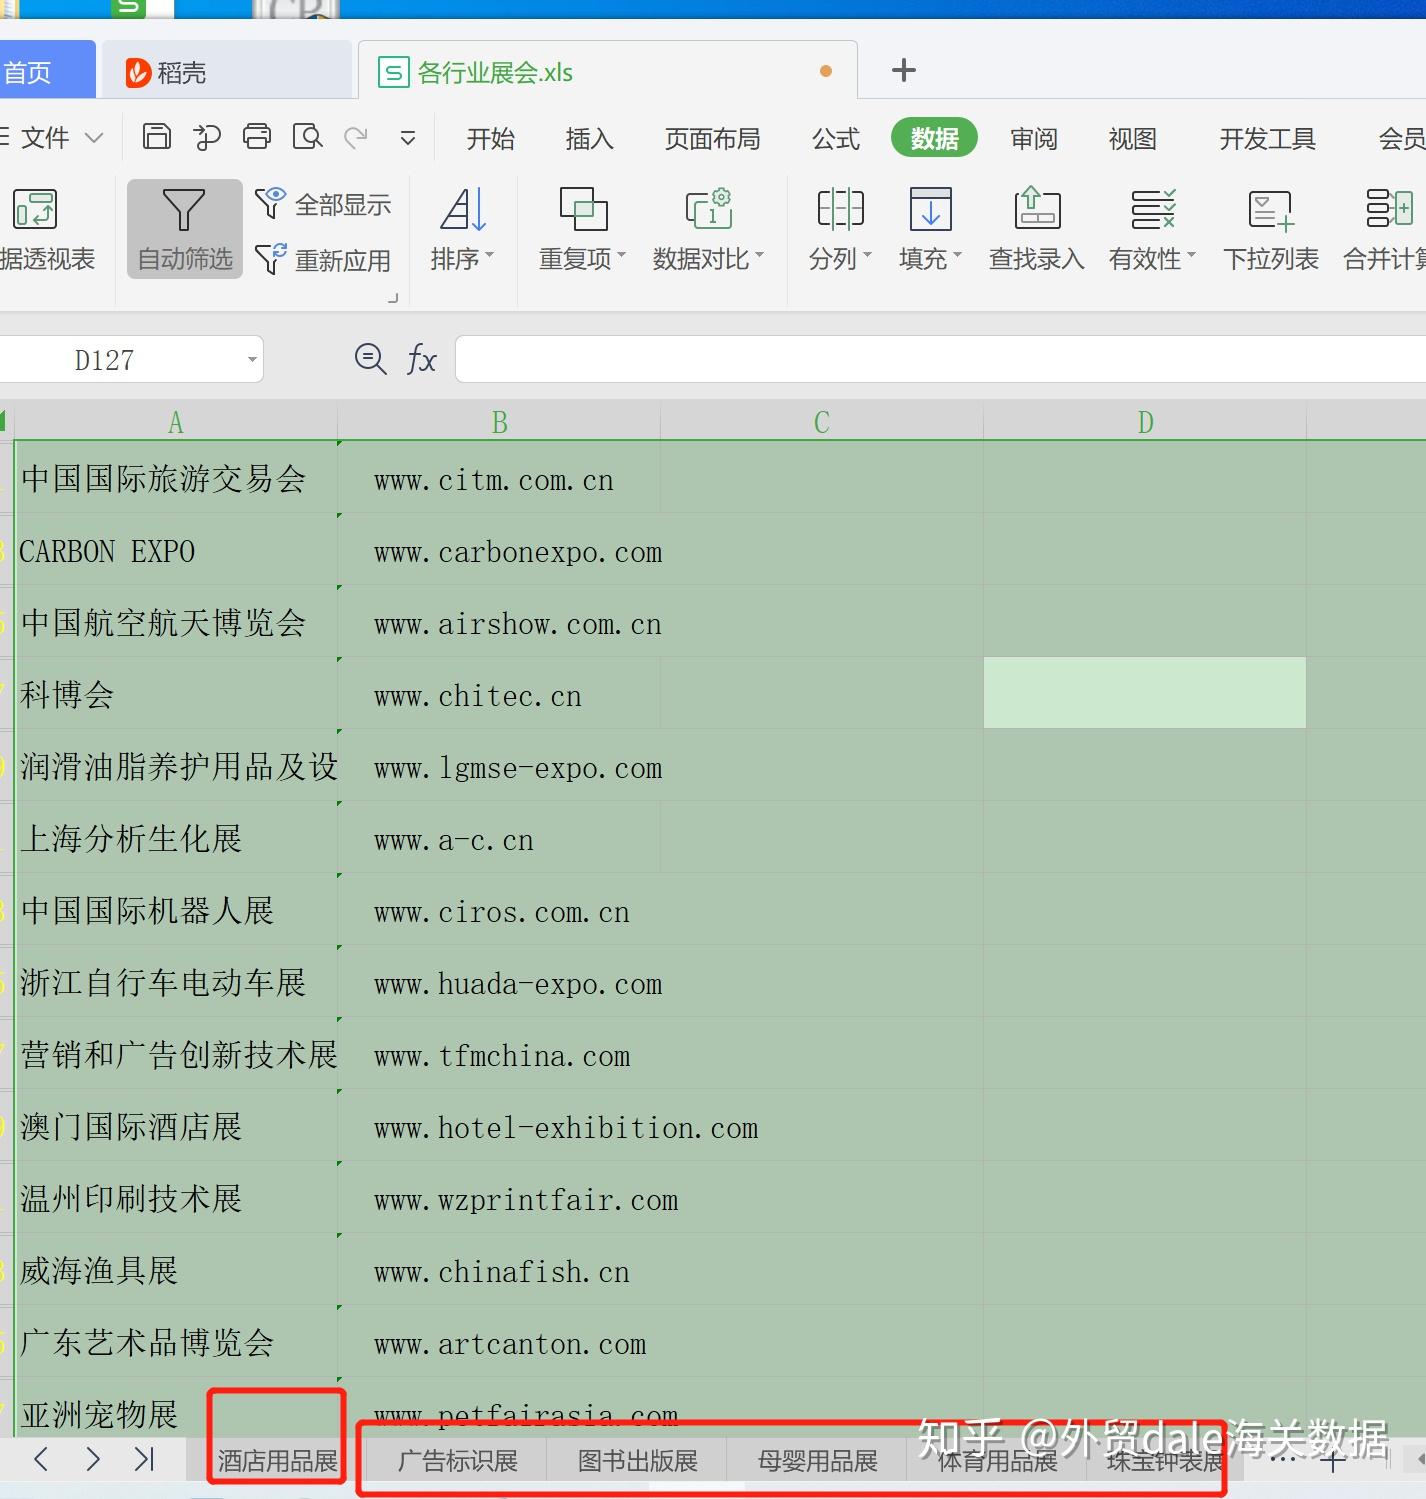Click the Pivot Table icon
This screenshot has width=1426, height=1499.
click(35, 209)
